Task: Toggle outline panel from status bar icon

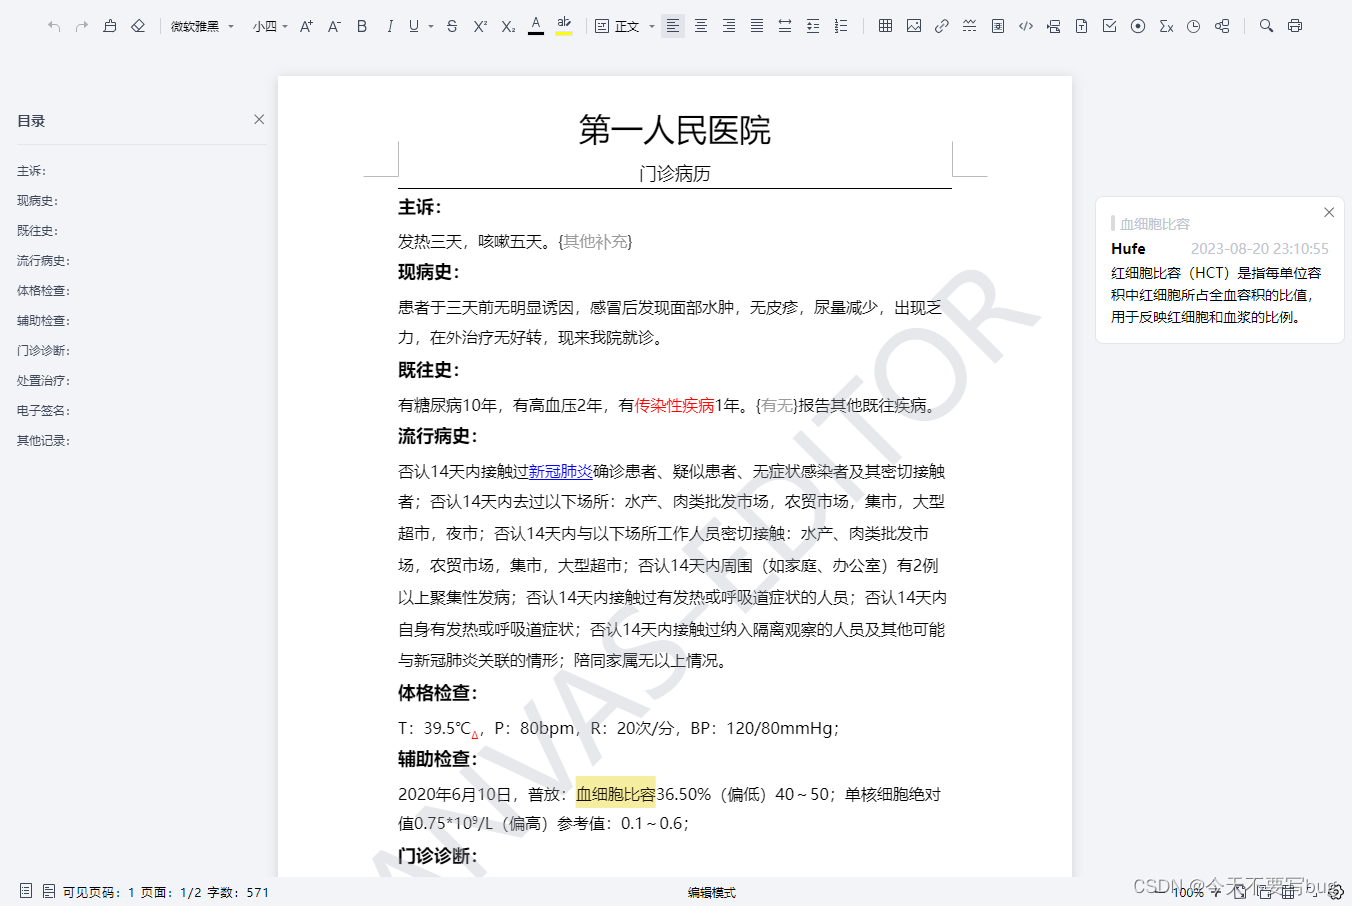Action: click(x=26, y=891)
